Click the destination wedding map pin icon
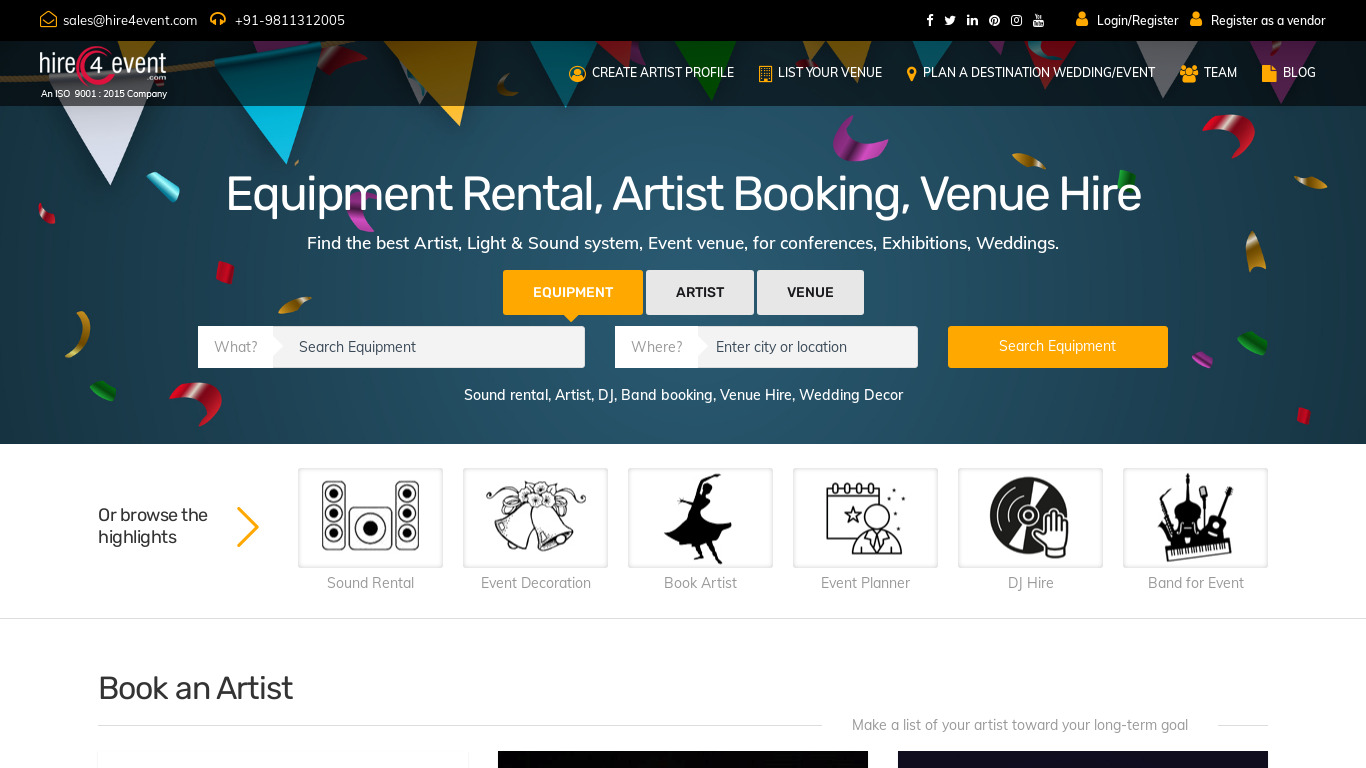This screenshot has width=1366, height=768. pyautogui.click(x=911, y=73)
